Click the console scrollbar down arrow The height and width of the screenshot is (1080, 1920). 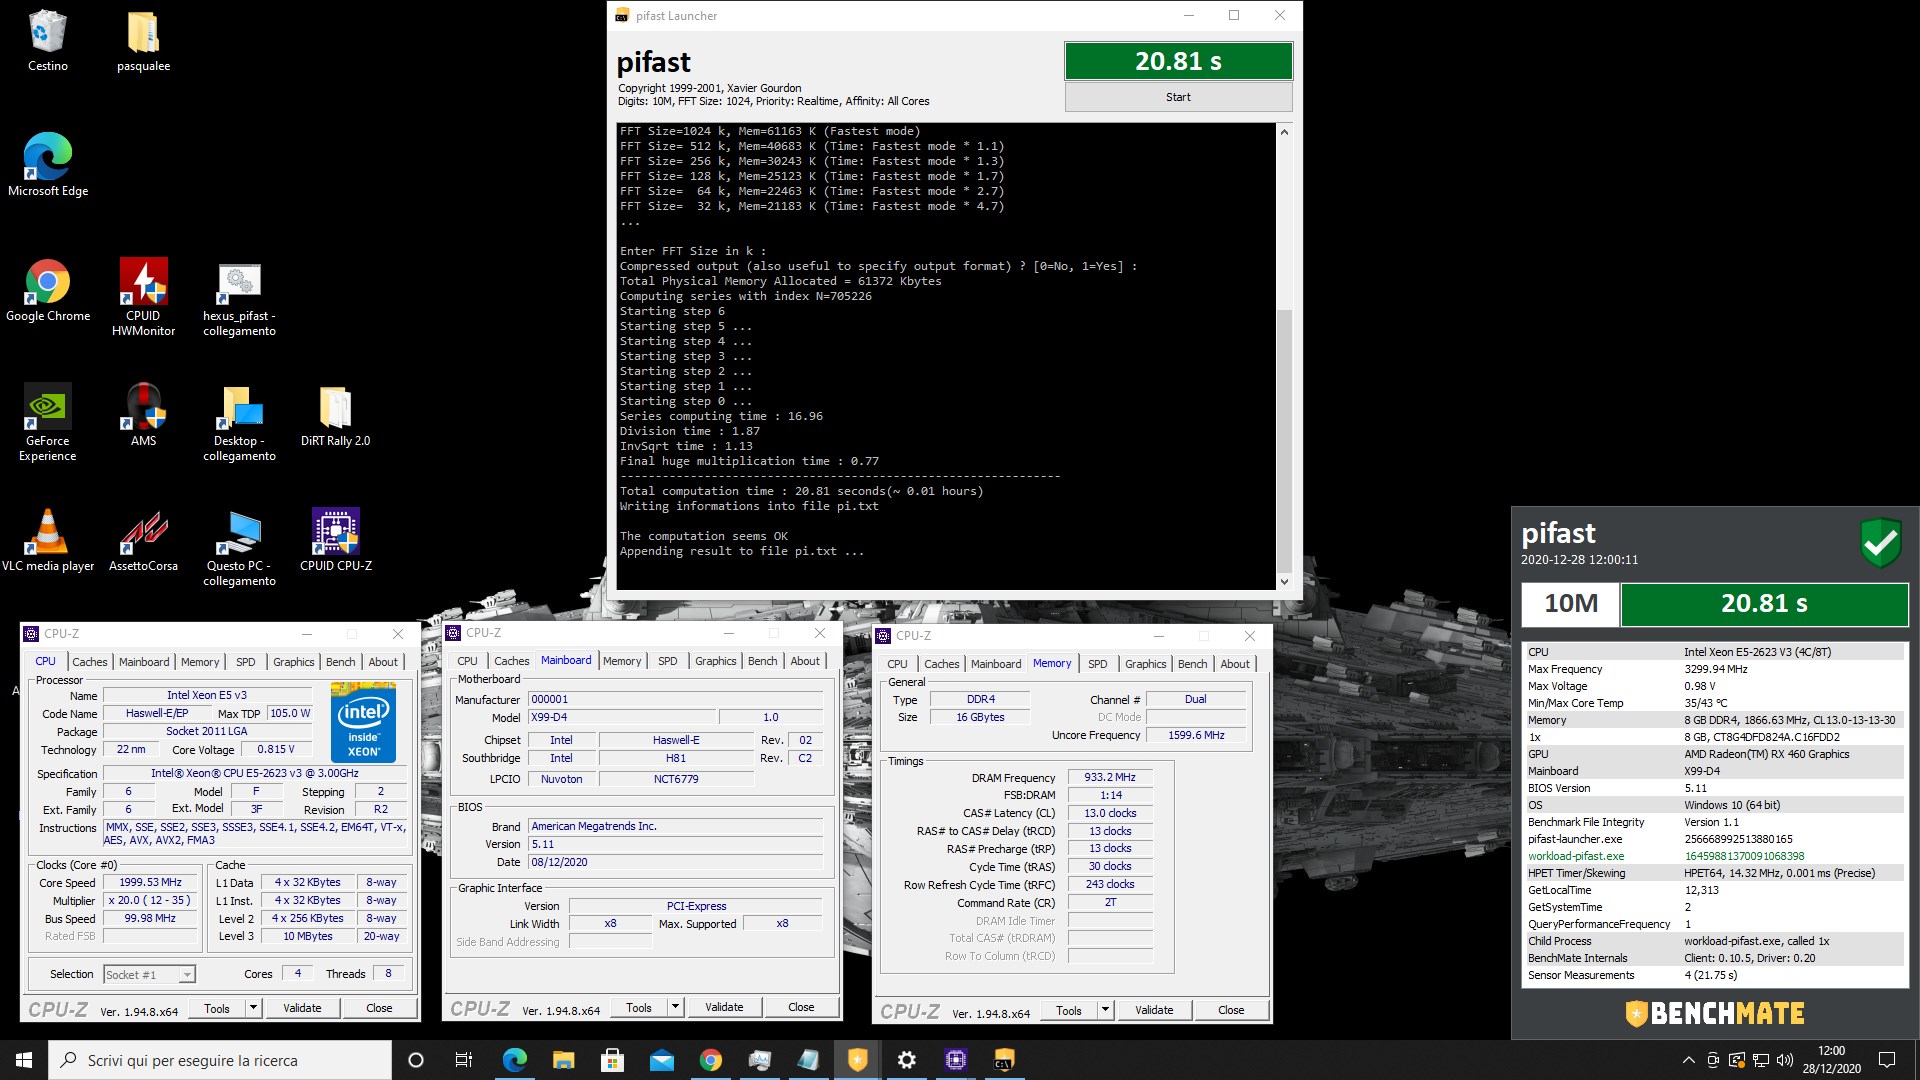(1284, 582)
